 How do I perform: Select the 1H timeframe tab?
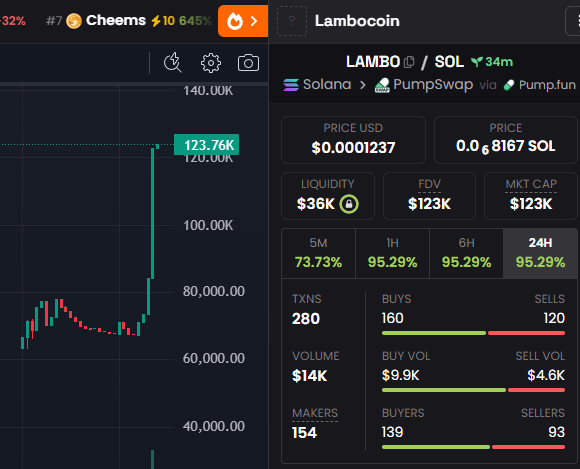tap(392, 253)
